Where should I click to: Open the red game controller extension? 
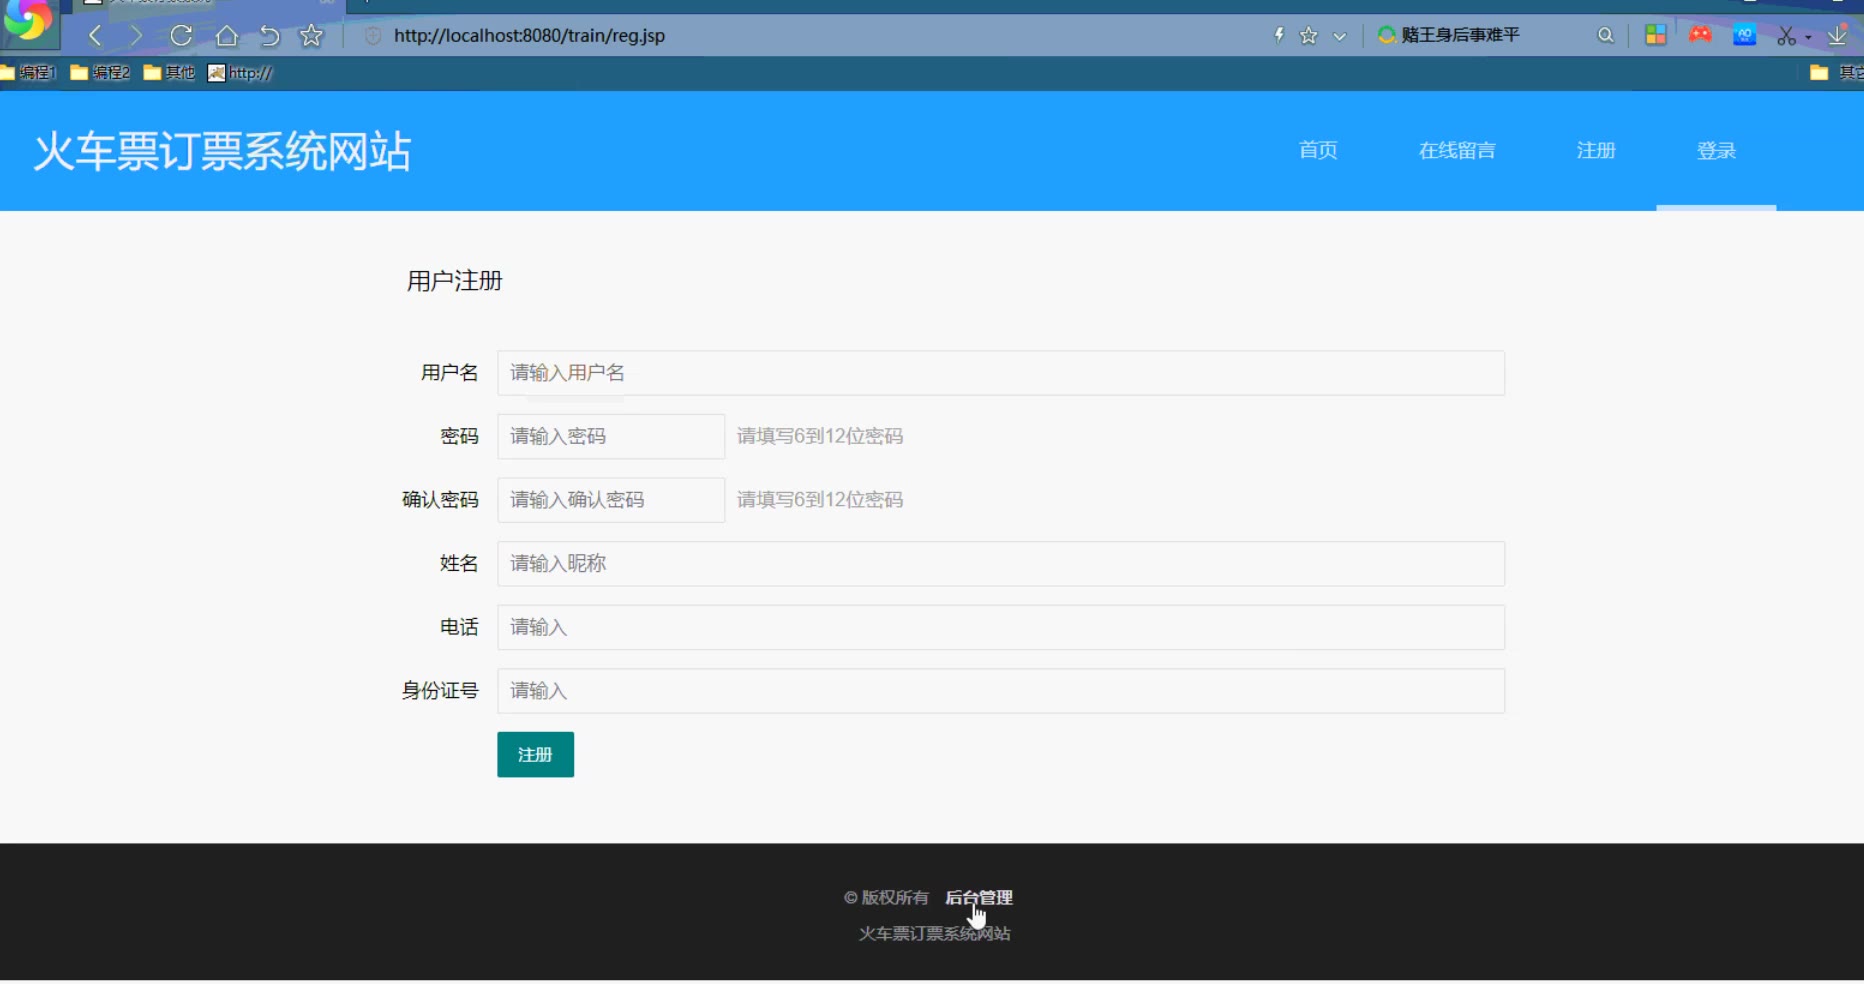tap(1700, 35)
